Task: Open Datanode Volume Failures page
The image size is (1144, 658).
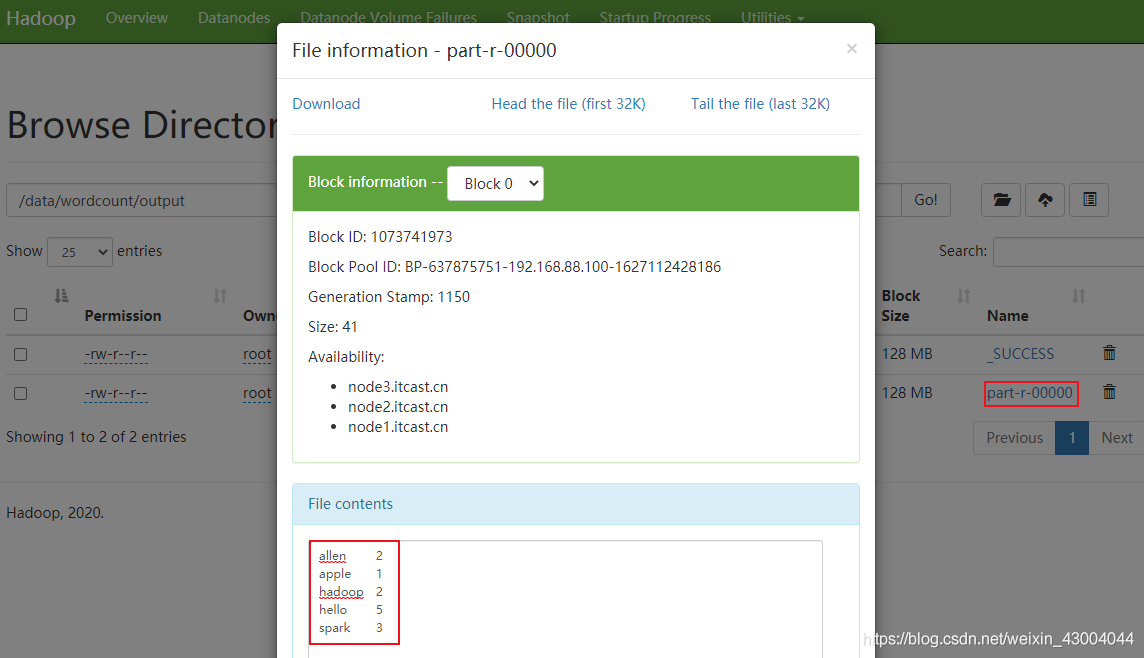Action: 388,18
